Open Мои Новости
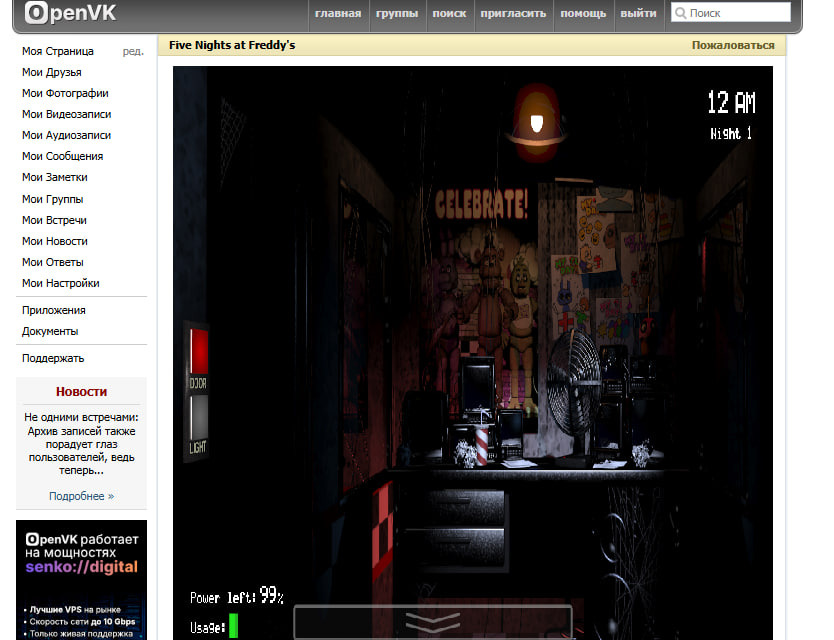The height and width of the screenshot is (640, 834). click(55, 241)
